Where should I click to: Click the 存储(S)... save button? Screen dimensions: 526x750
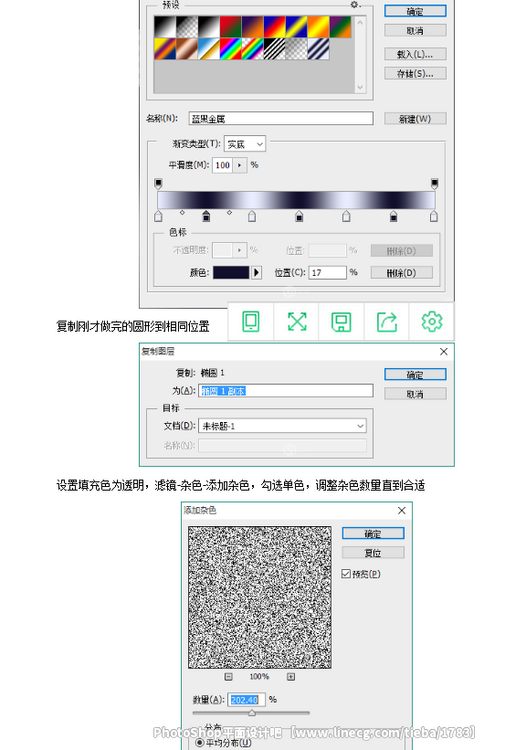[x=415, y=74]
